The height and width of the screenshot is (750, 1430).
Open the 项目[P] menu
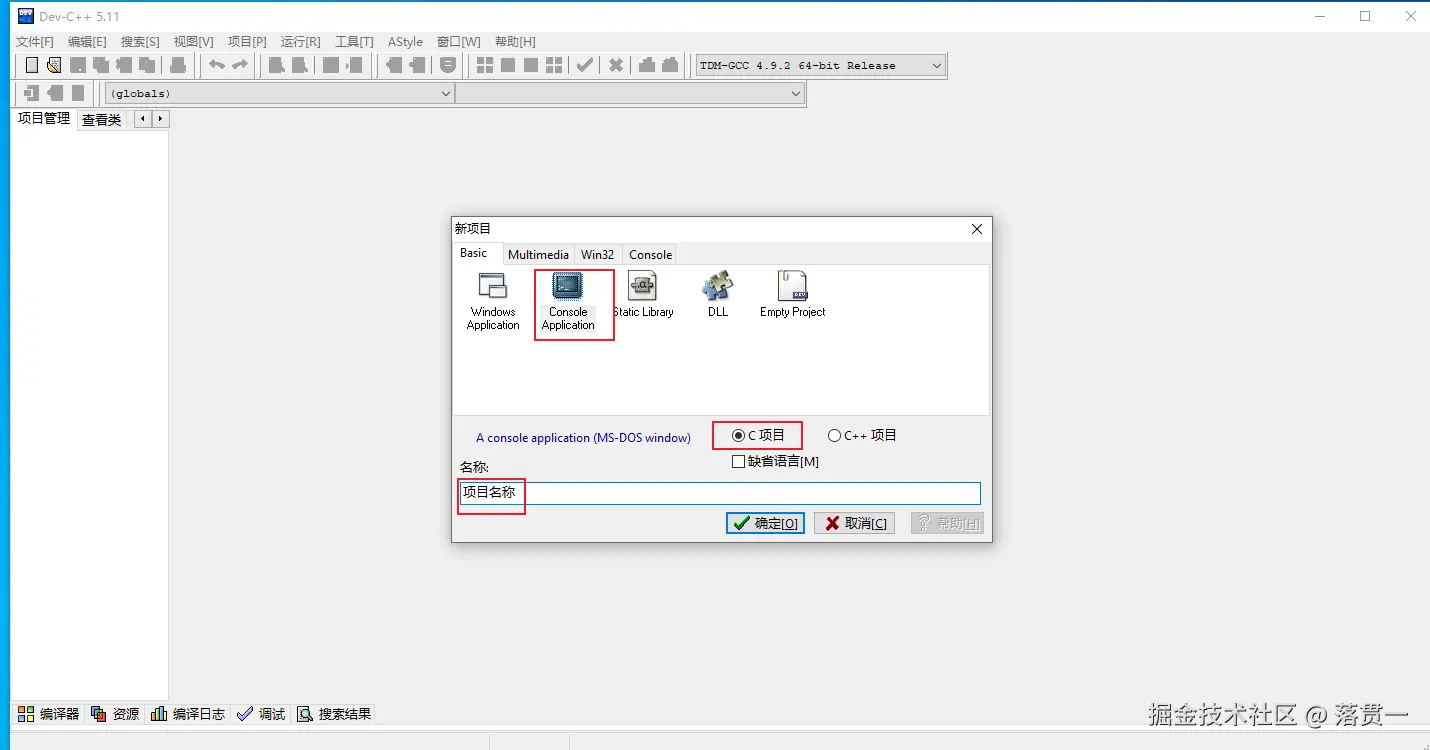[247, 41]
